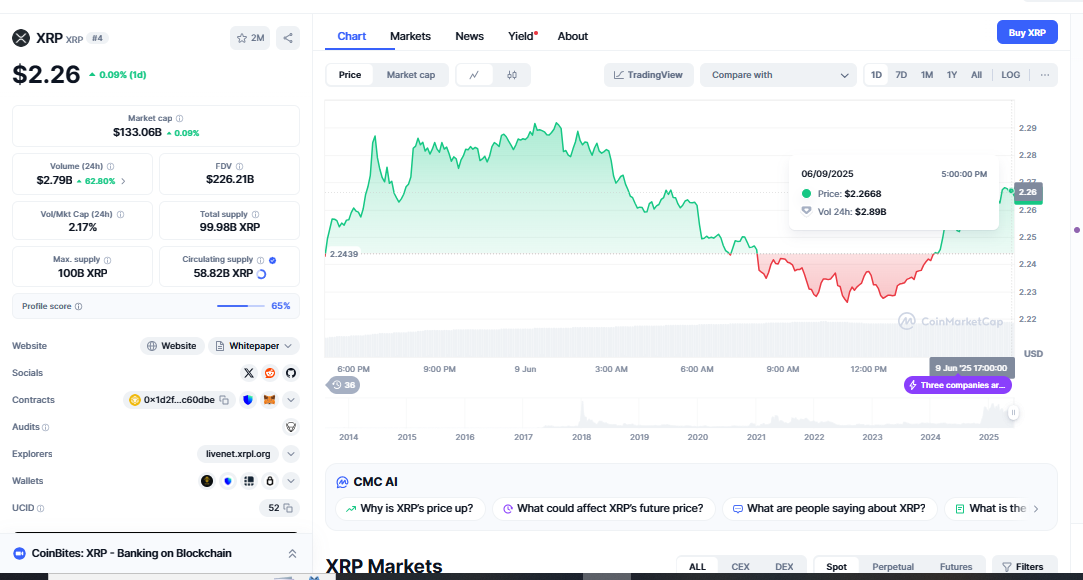Image resolution: width=1083 pixels, height=580 pixels.
Task: Click the Buy XRP button
Action: coord(1027,32)
